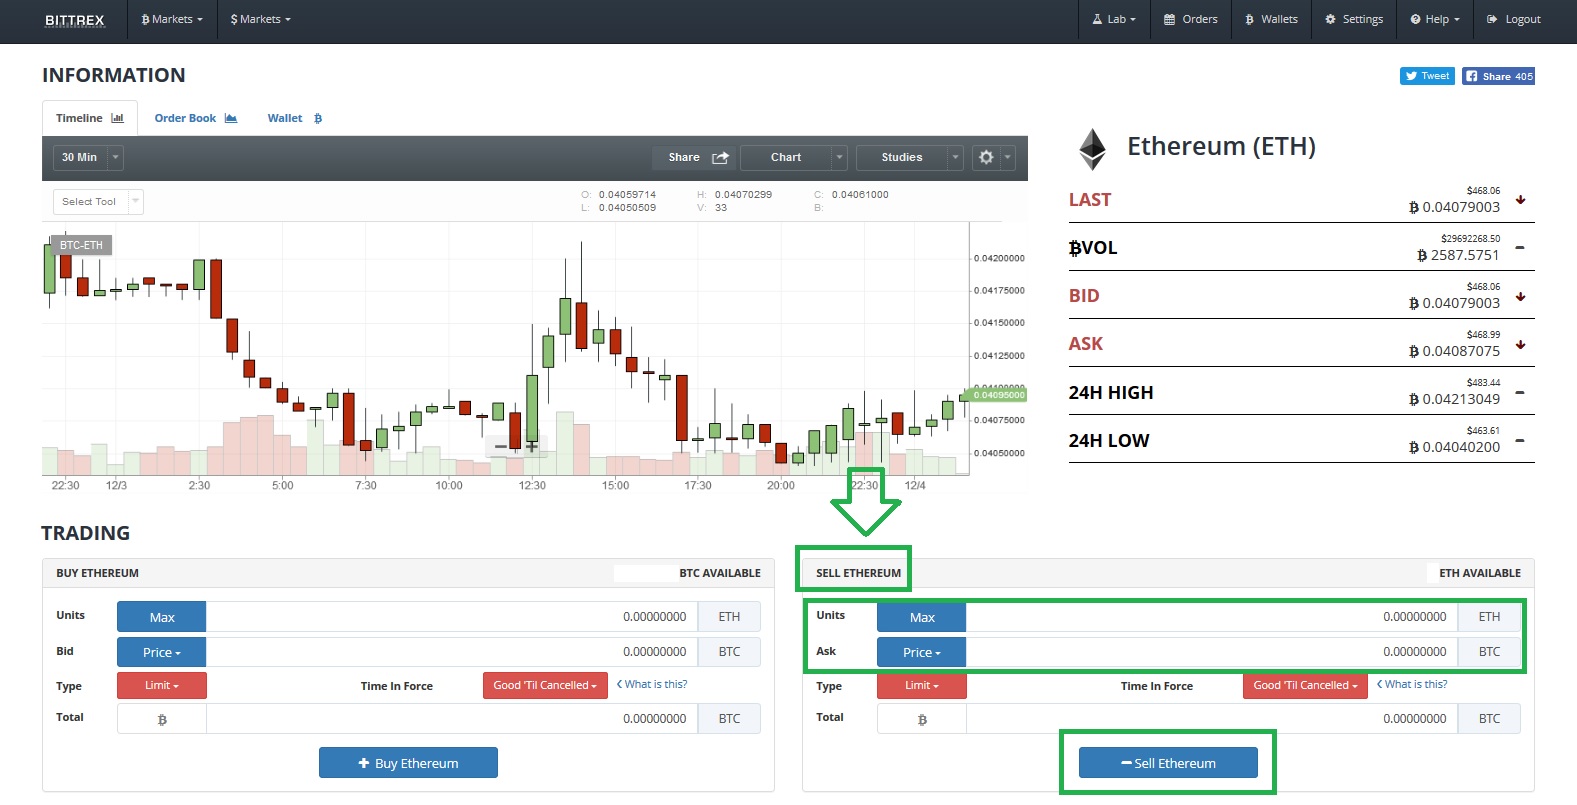The width and height of the screenshot is (1577, 805).
Task: Open the ฿ Markets dropdown menu
Action: tap(172, 20)
